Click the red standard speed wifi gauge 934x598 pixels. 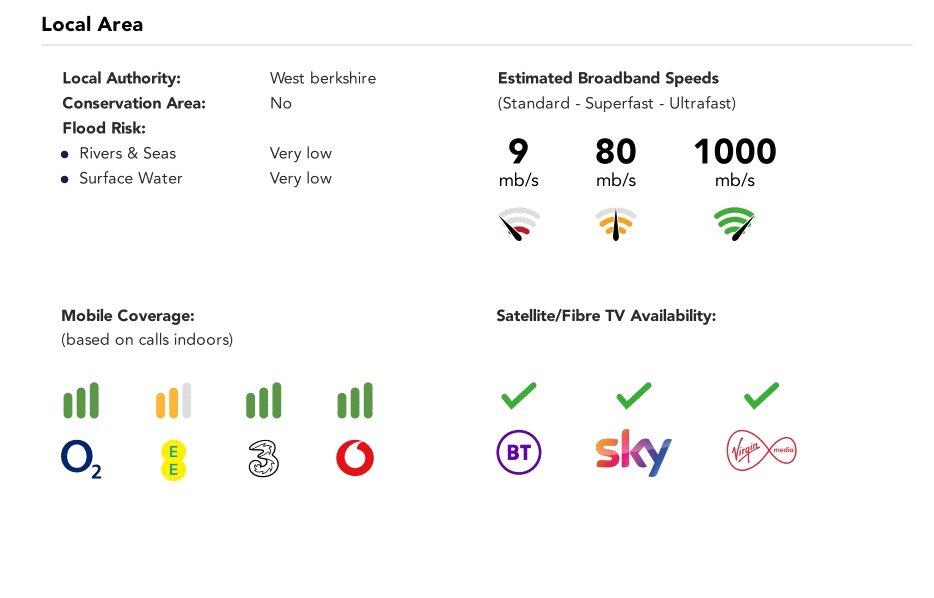pos(519,225)
